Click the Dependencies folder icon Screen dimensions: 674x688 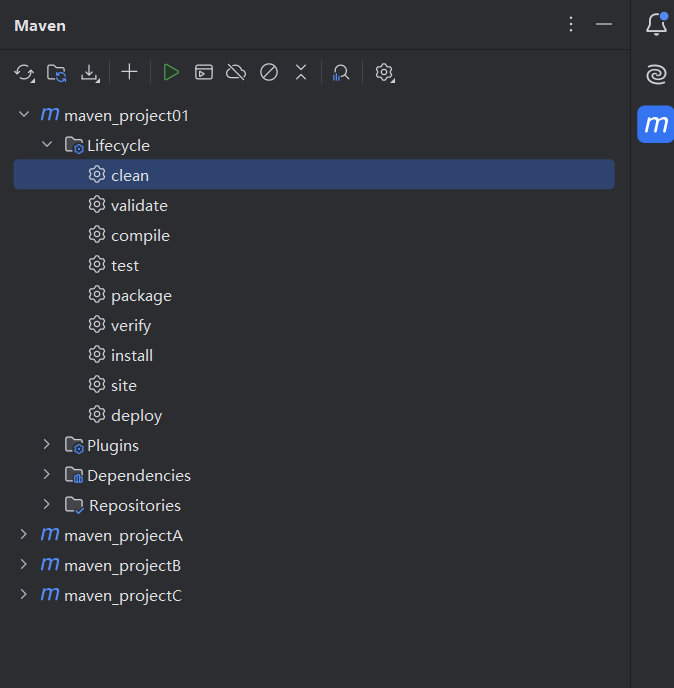[74, 475]
